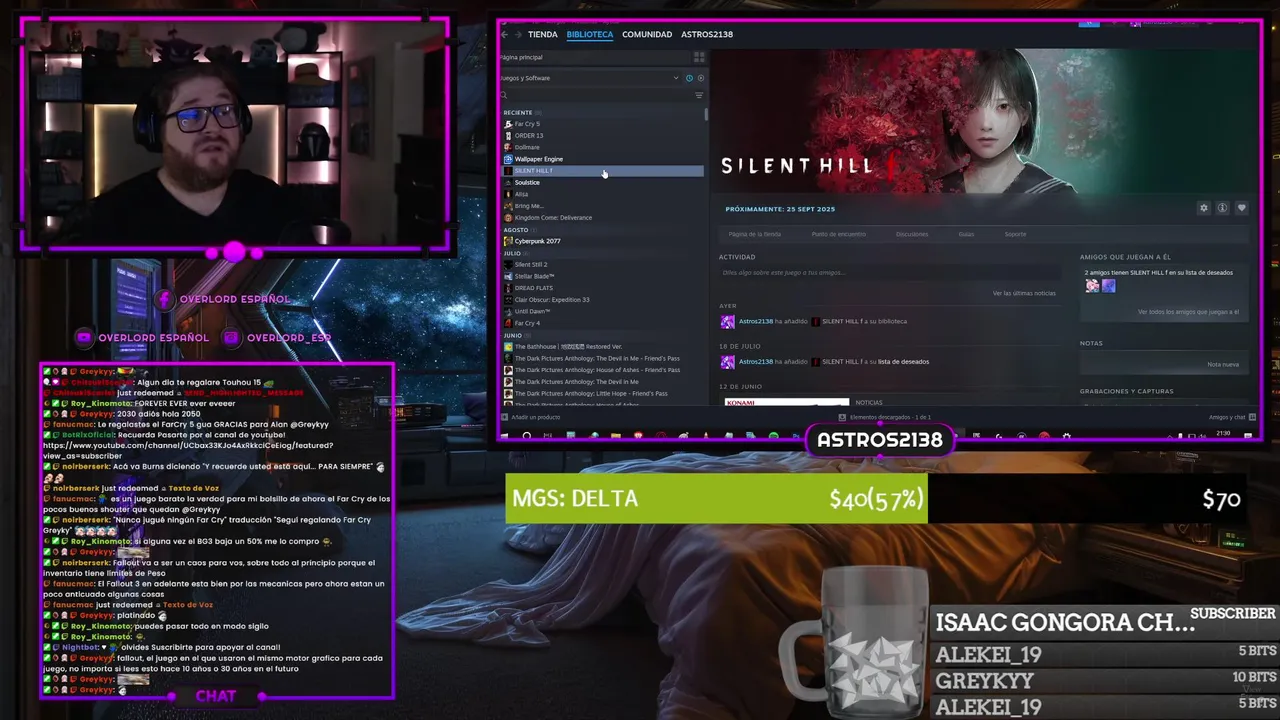Open the ASTROS2138 profile tab
The height and width of the screenshot is (720, 1280).
coord(707,34)
